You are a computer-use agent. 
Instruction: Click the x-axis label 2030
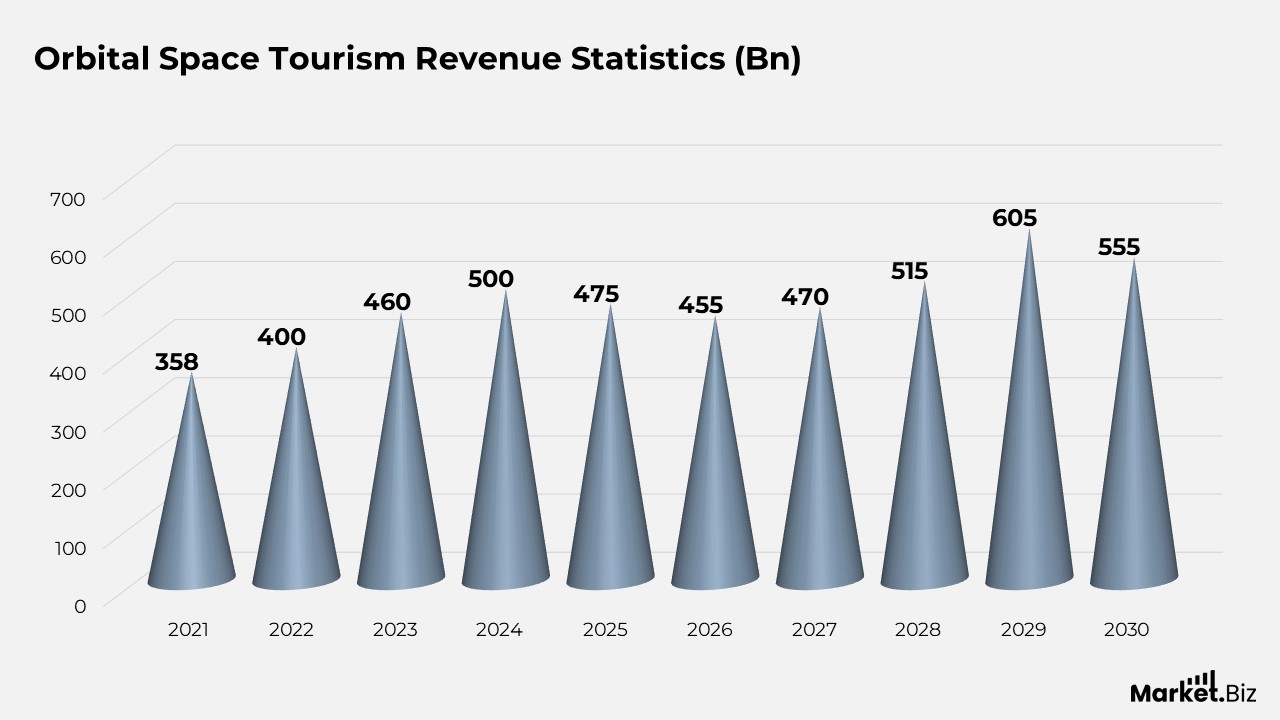pyautogui.click(x=1126, y=630)
